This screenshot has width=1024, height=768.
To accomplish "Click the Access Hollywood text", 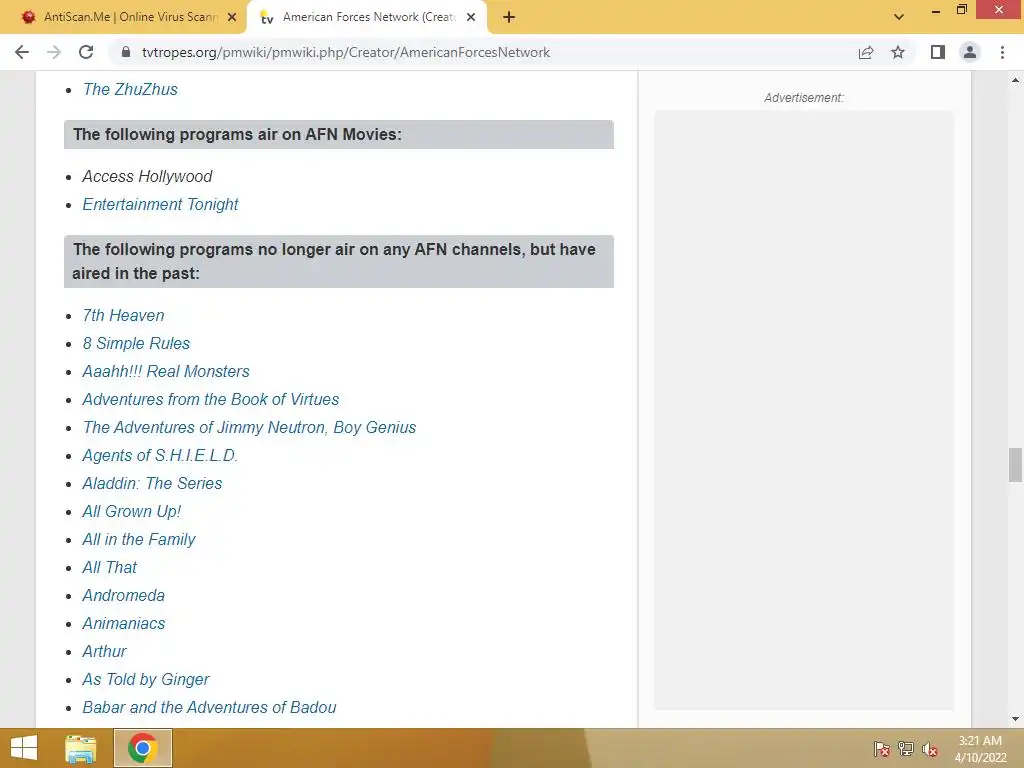I will [147, 176].
